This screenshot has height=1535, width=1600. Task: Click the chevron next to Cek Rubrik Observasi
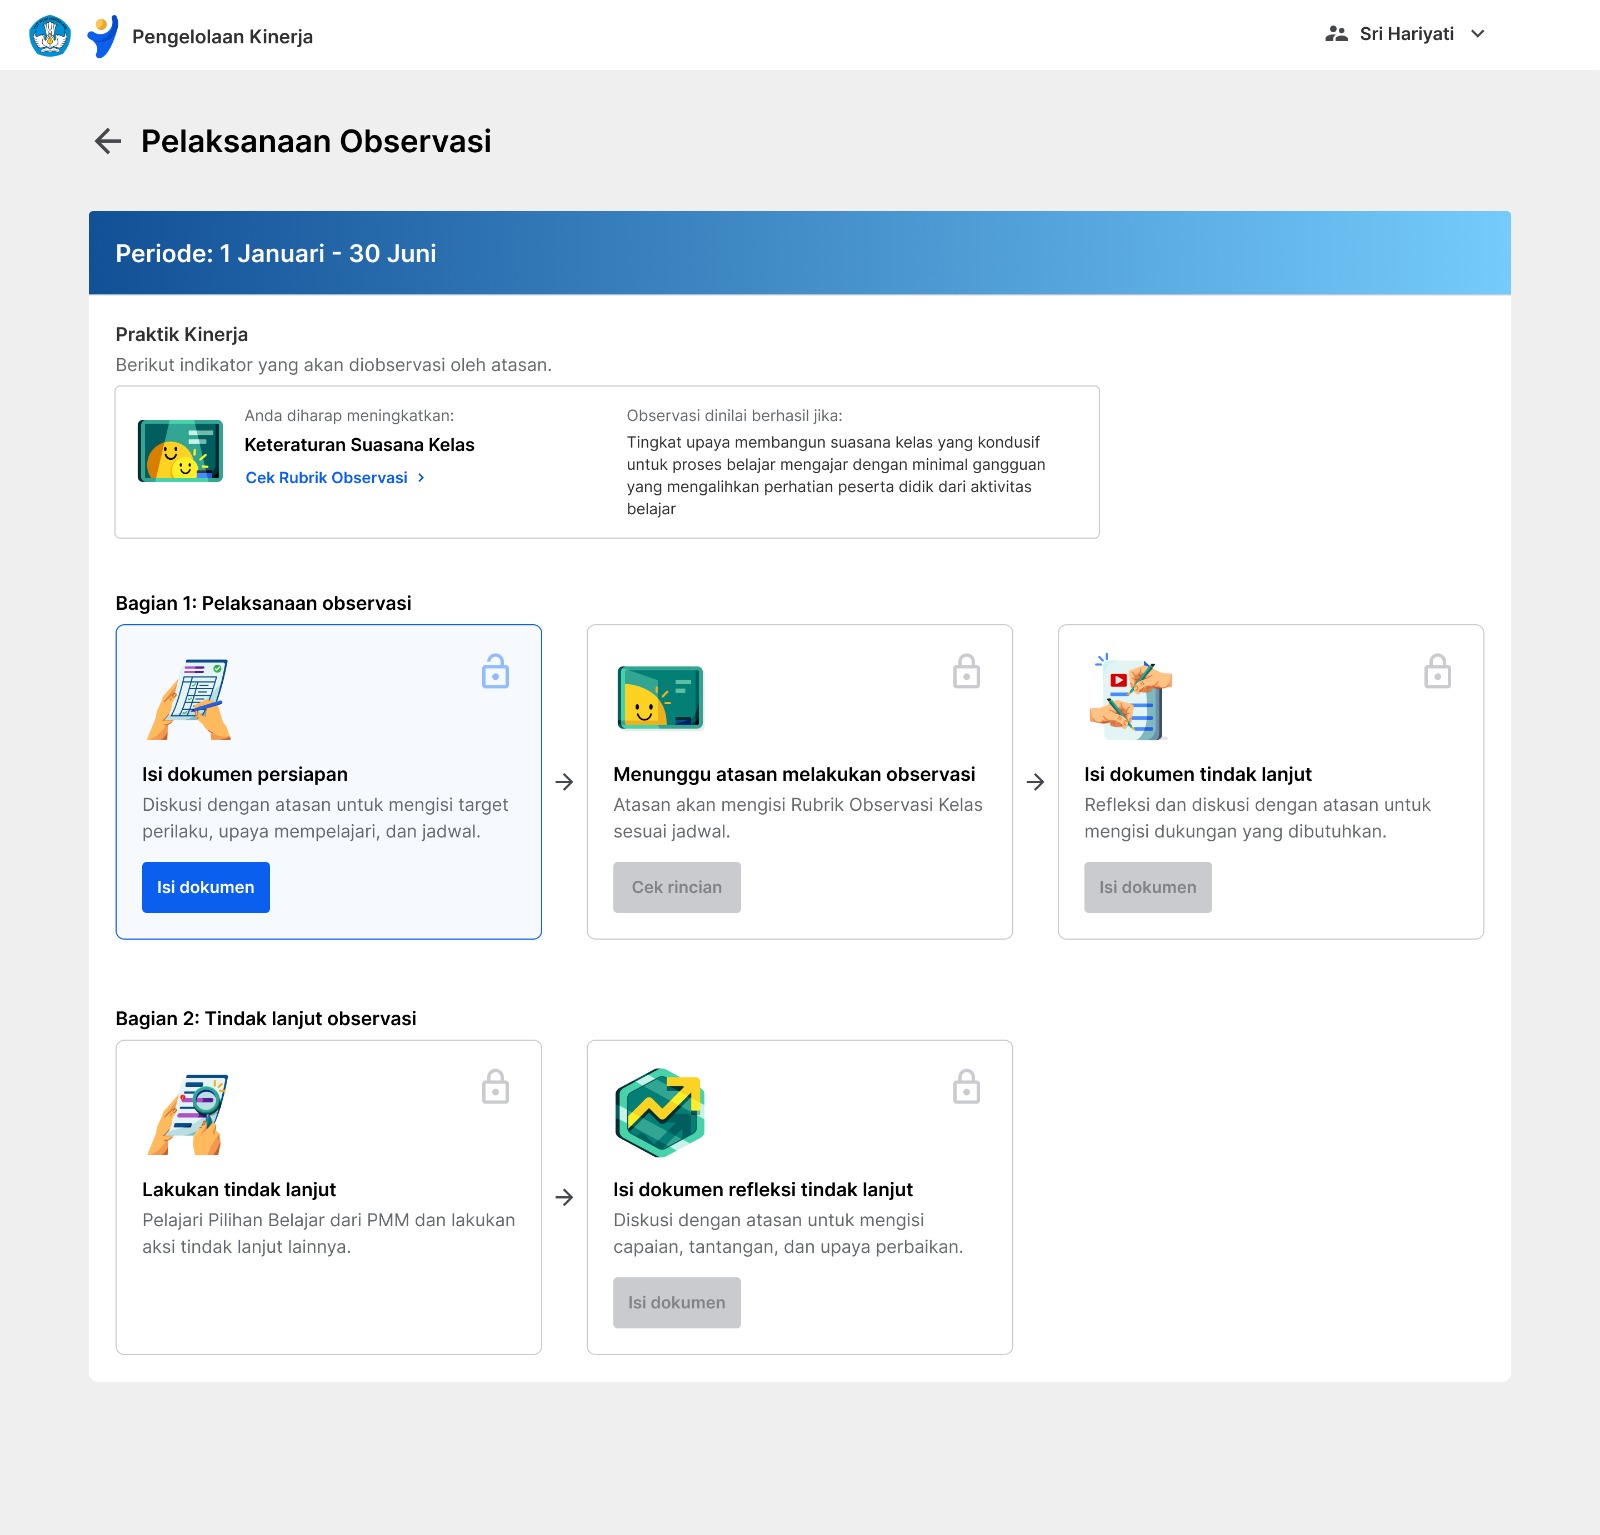click(421, 478)
